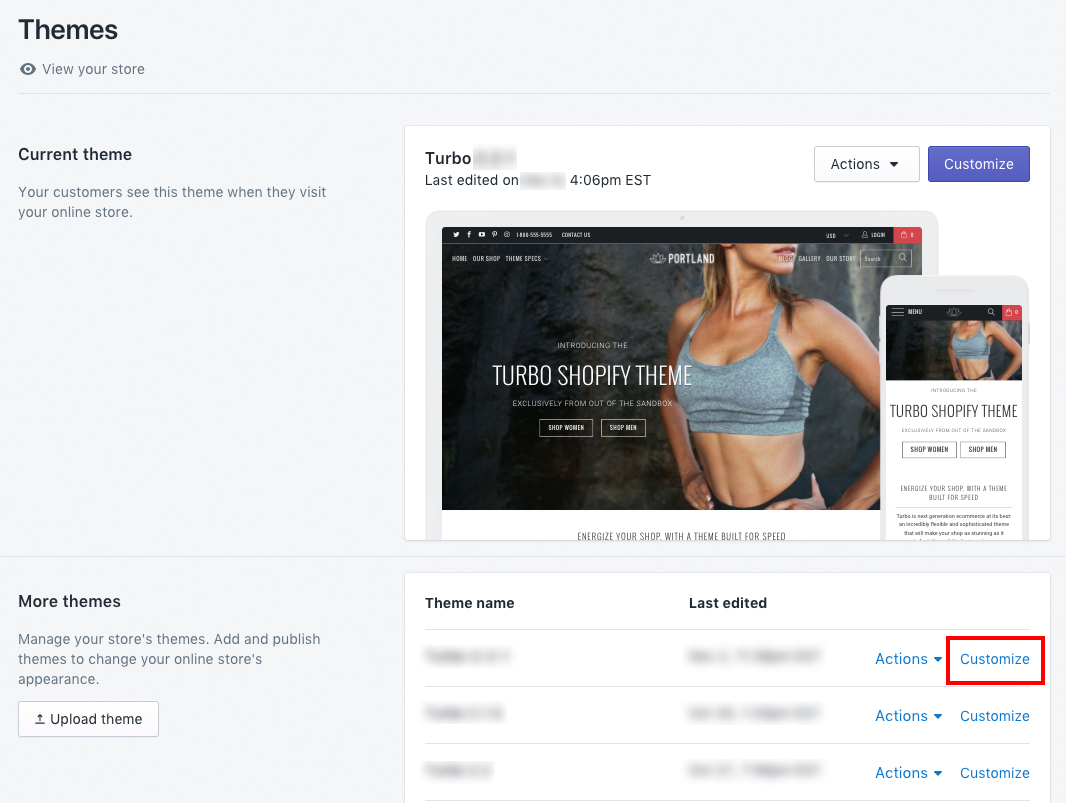Customize the second theme in the list
This screenshot has height=803, width=1066.
click(994, 716)
